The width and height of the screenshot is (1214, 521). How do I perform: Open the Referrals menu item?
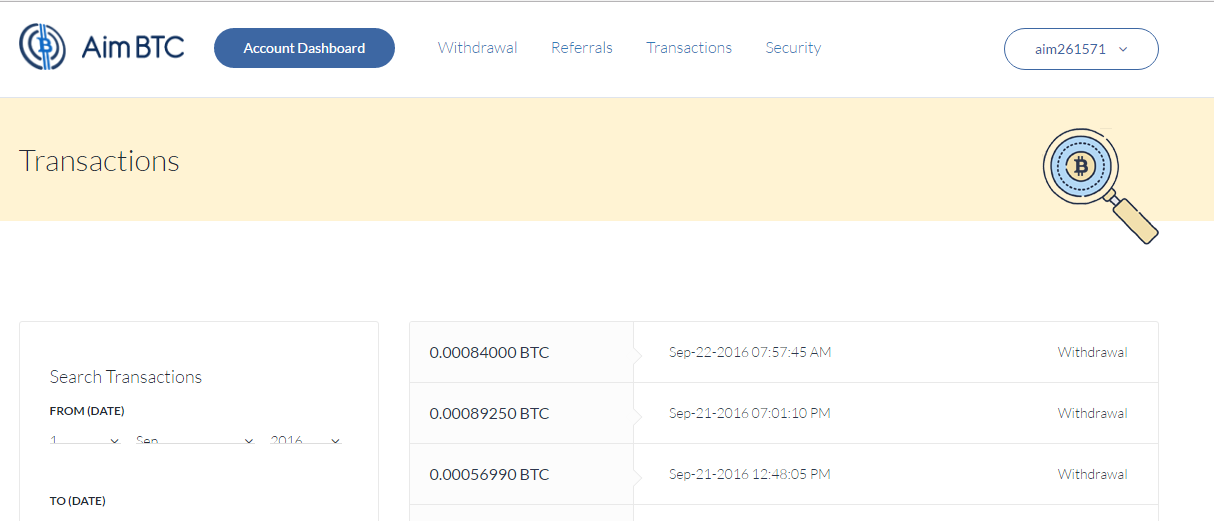[581, 48]
